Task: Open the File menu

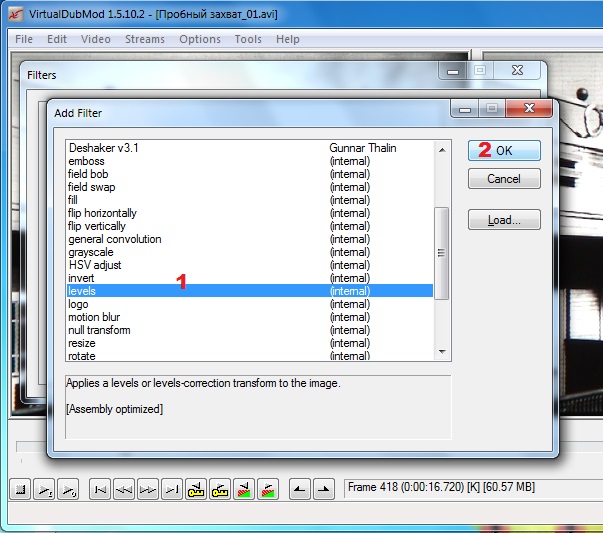Action: 24,39
